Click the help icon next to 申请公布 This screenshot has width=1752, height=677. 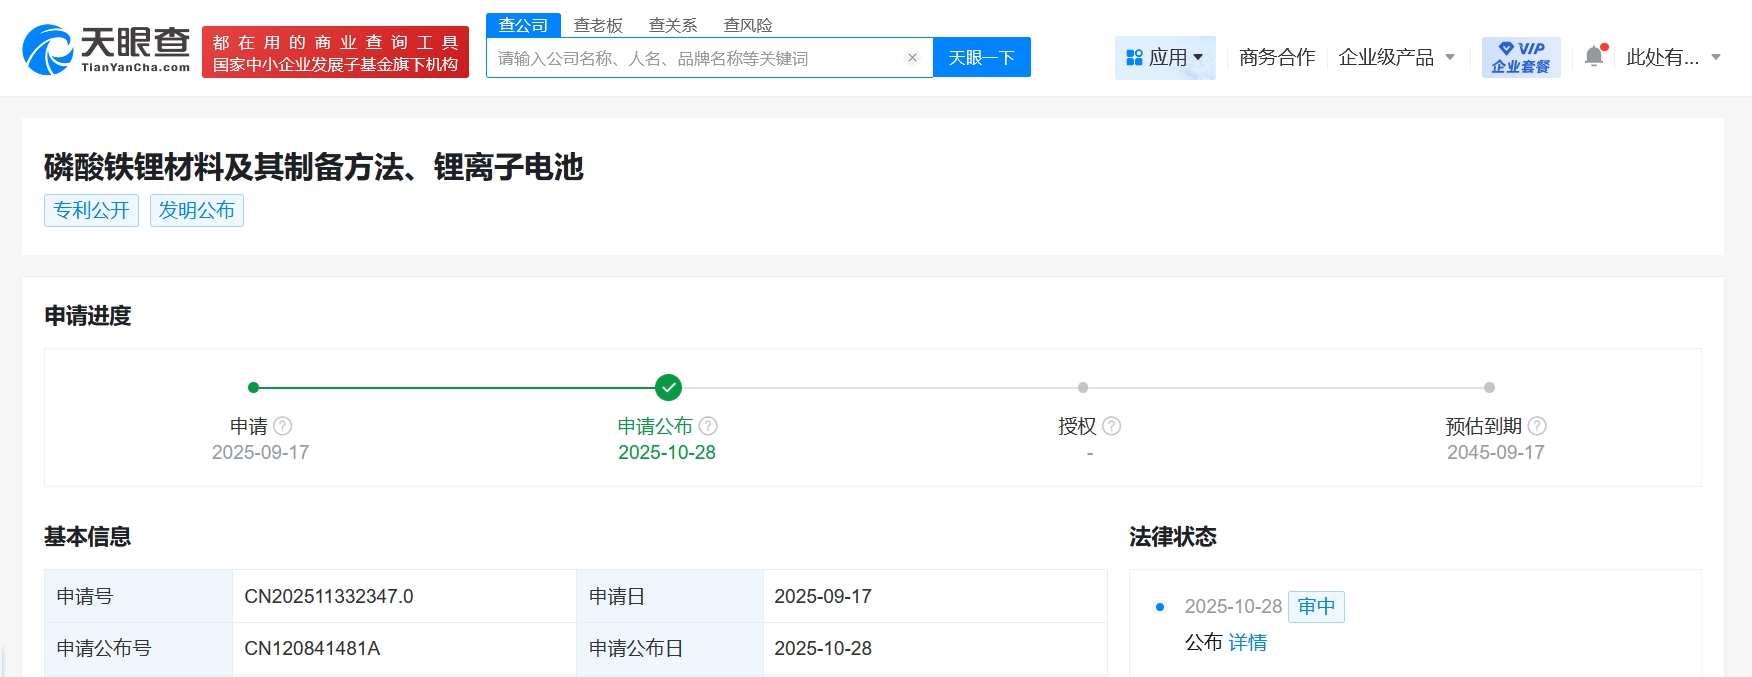click(x=708, y=426)
